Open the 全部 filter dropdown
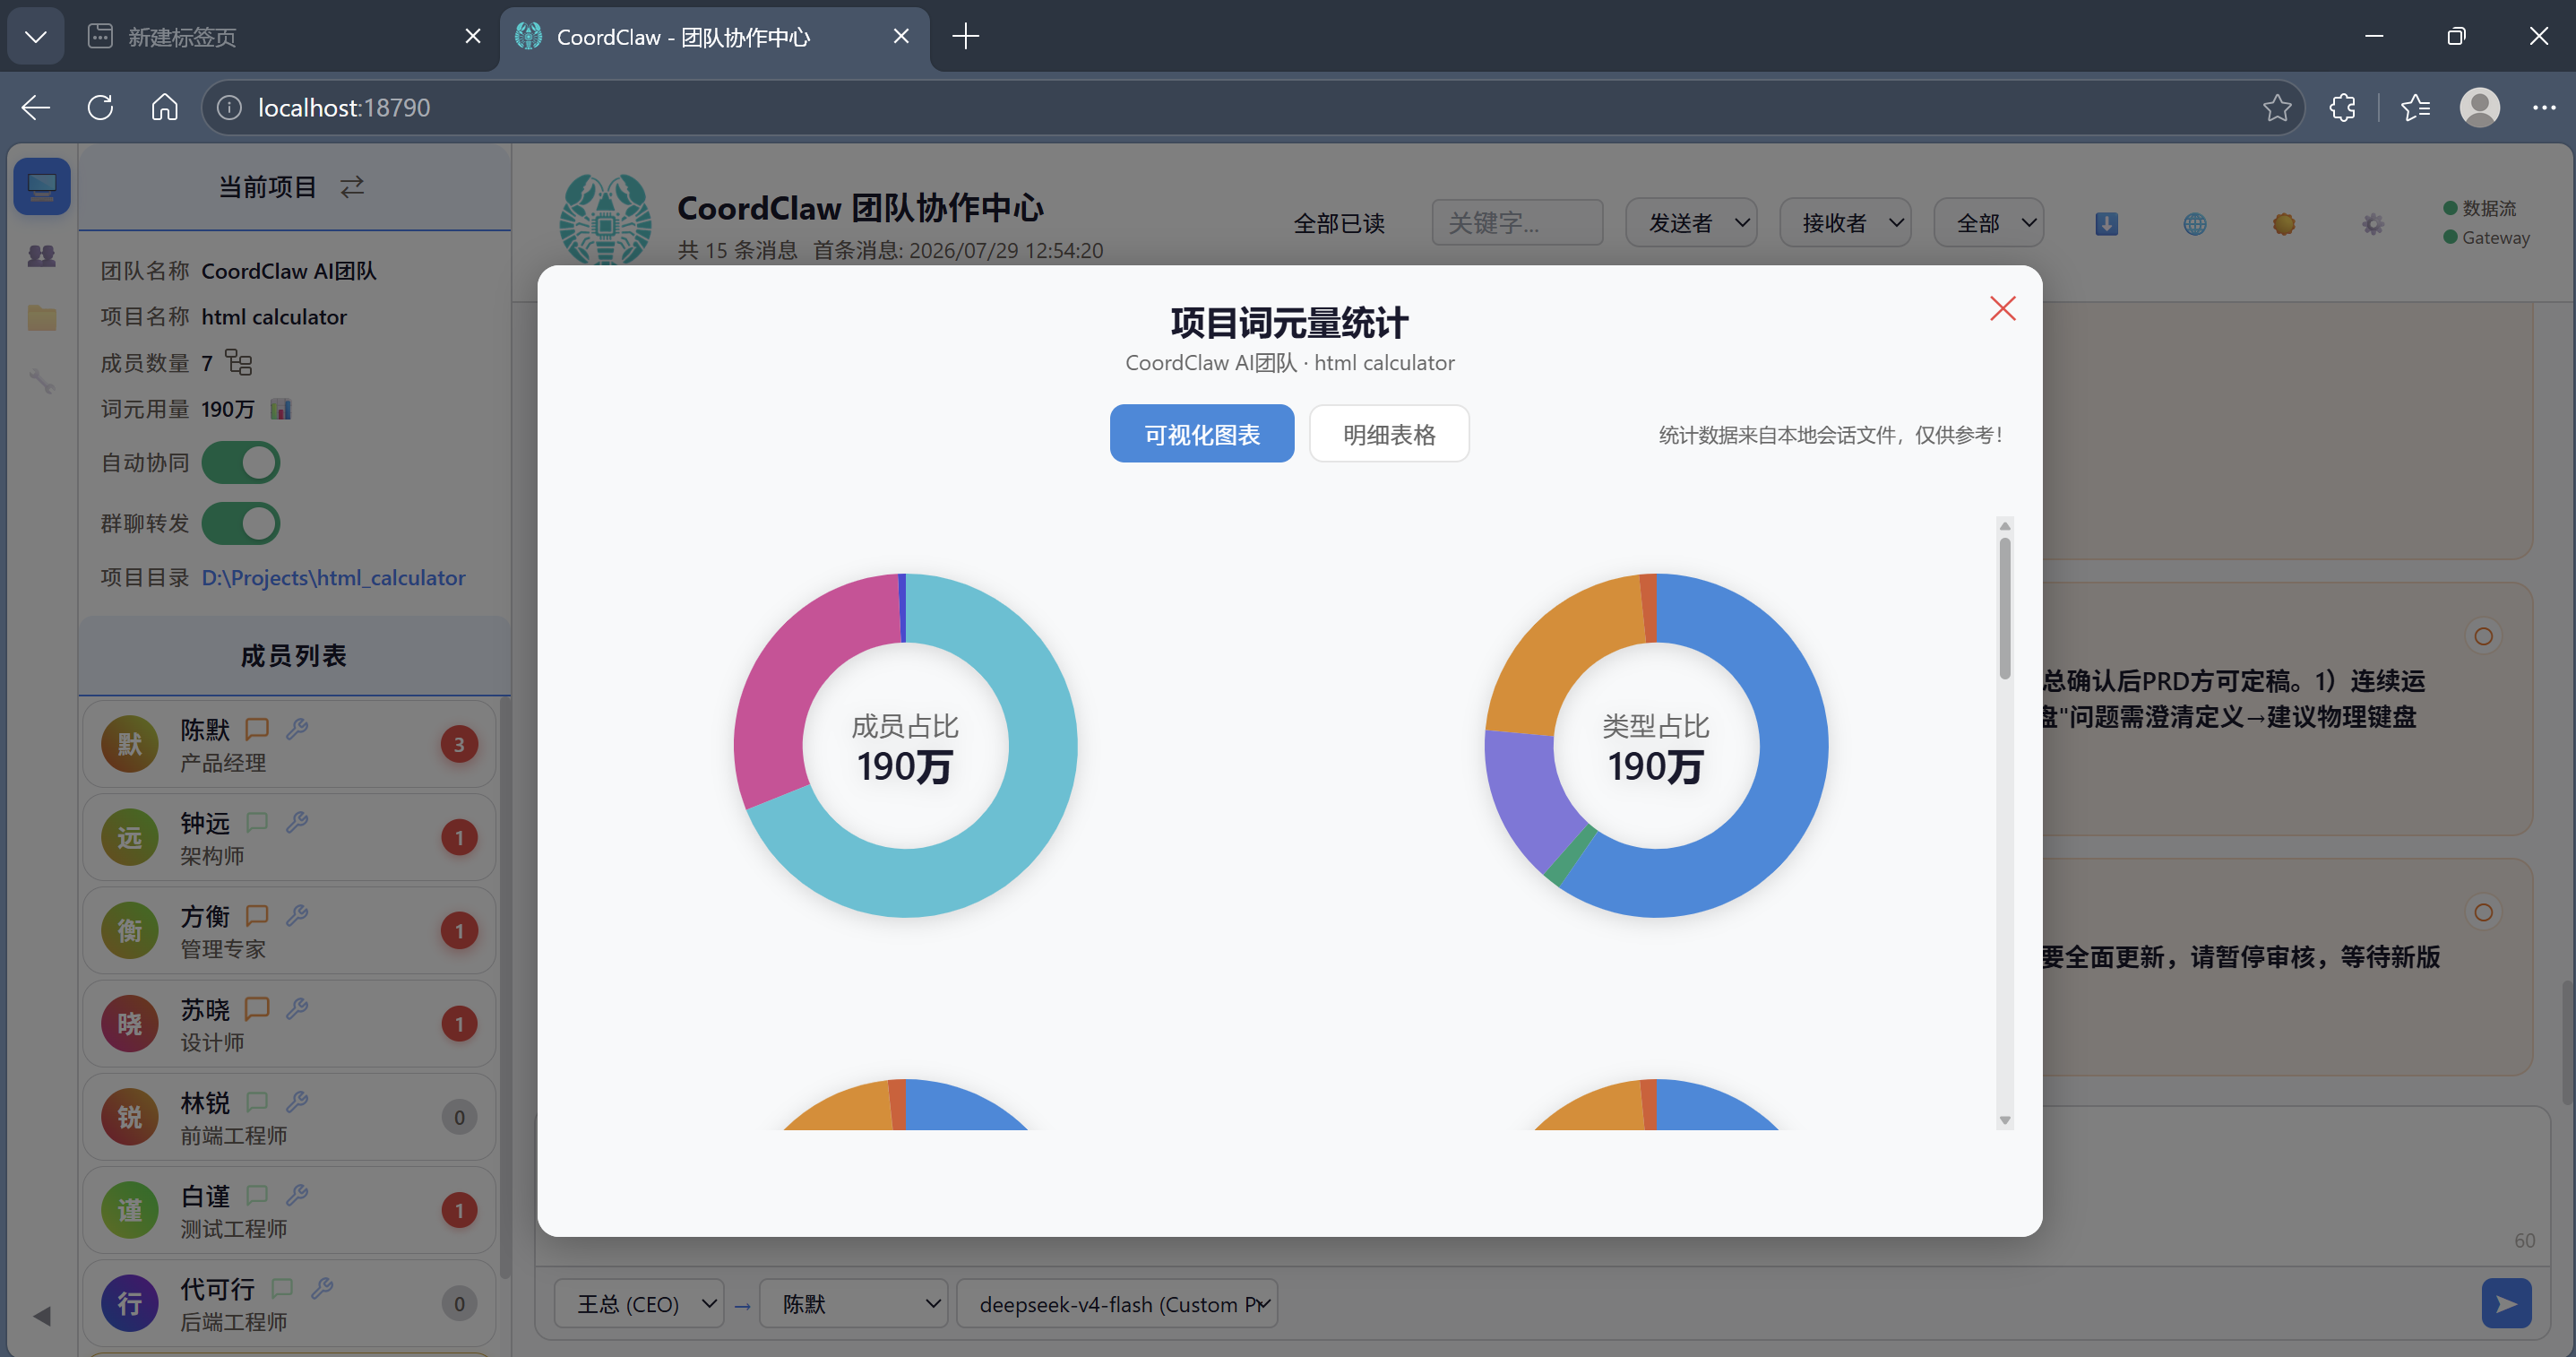 (x=1988, y=222)
